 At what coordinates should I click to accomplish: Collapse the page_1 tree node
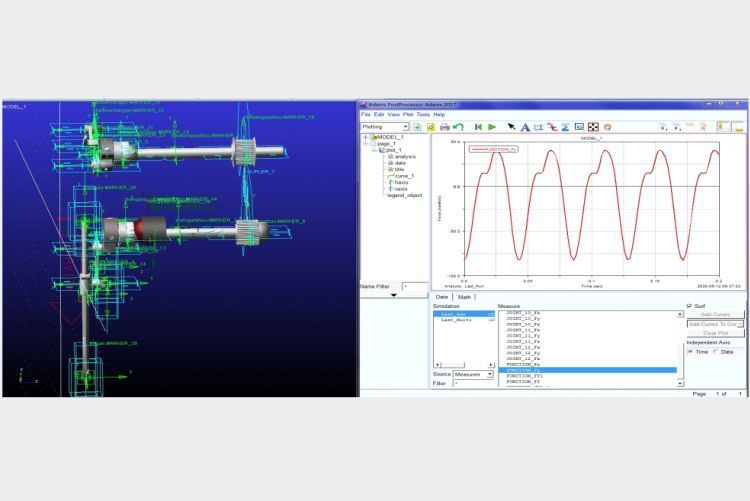pyautogui.click(x=366, y=144)
